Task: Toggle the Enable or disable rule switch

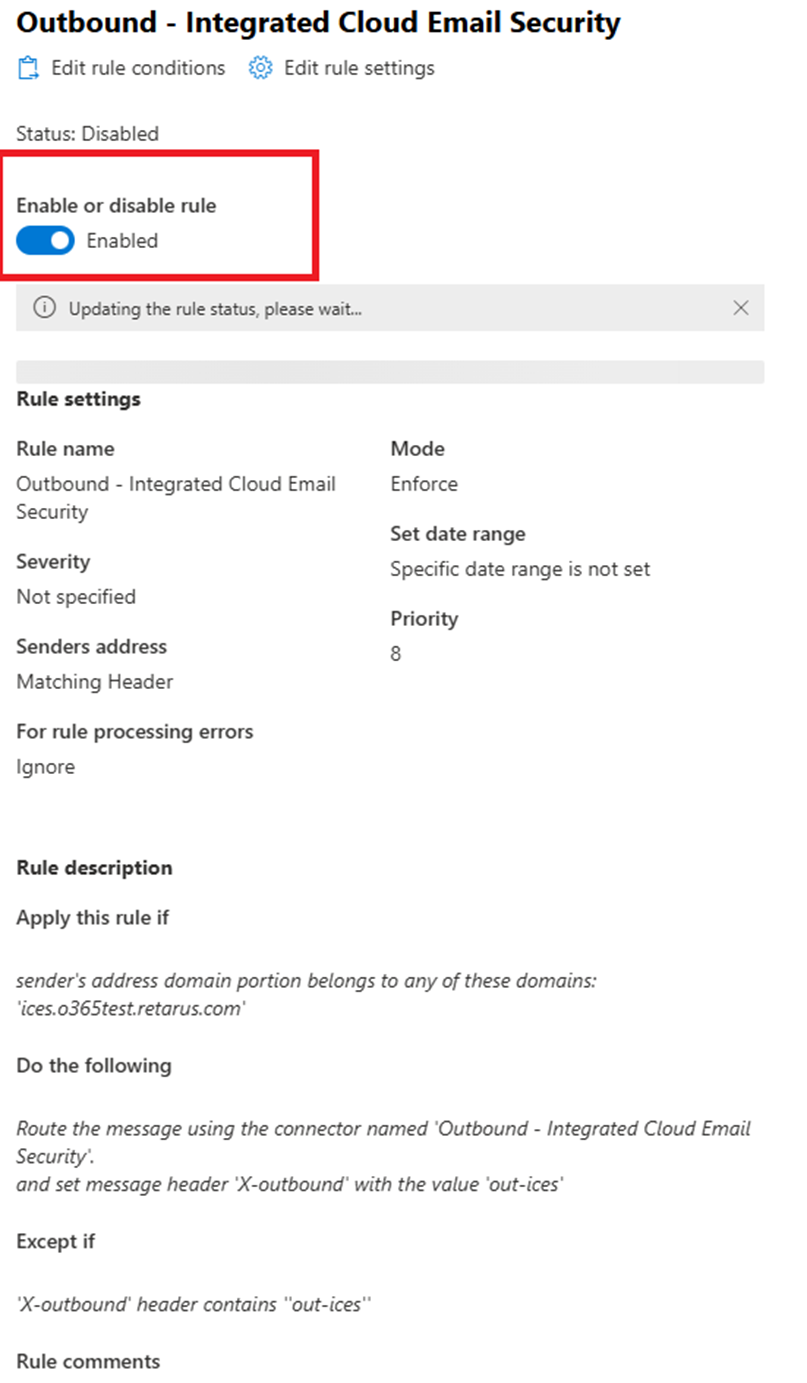Action: pos(45,241)
